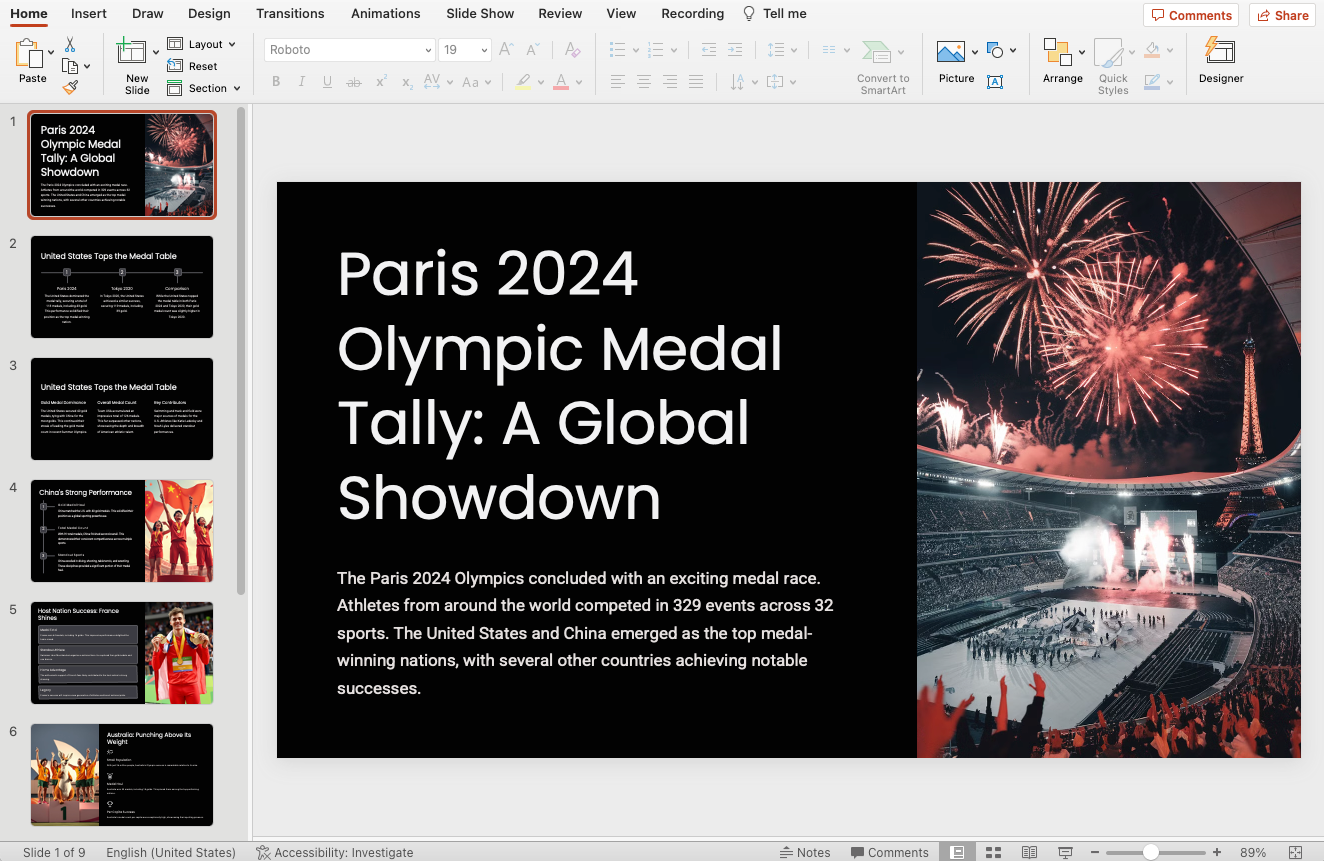
Task: Fit slide to current window
Action: (x=1296, y=852)
